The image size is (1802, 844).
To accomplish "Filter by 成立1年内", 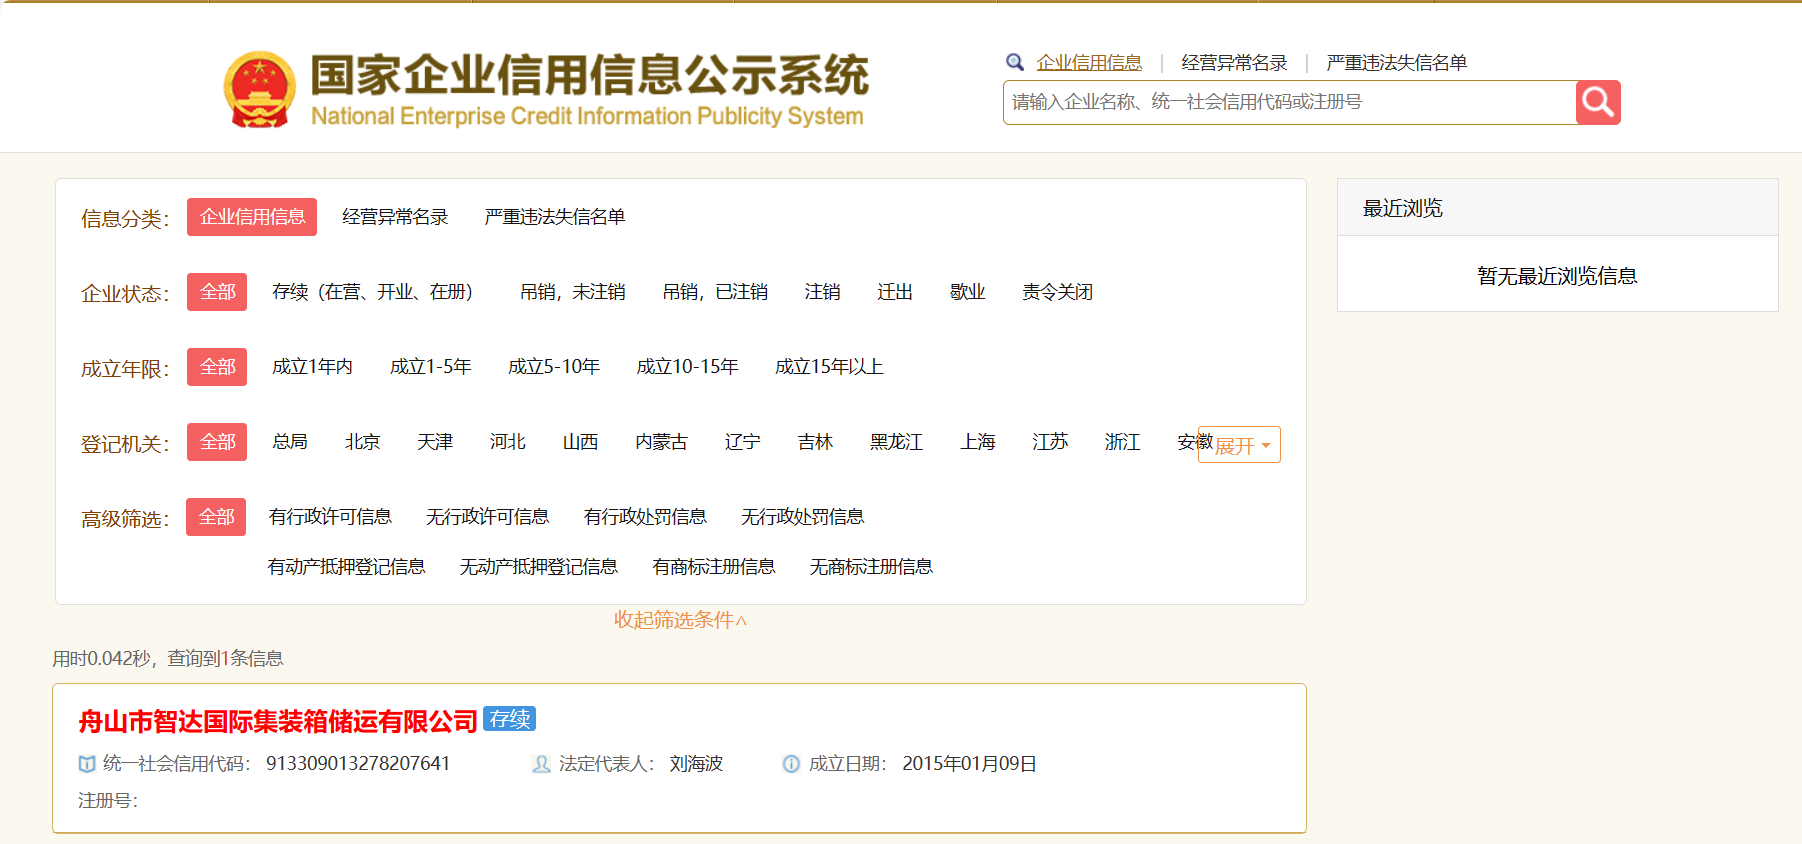I will (312, 367).
